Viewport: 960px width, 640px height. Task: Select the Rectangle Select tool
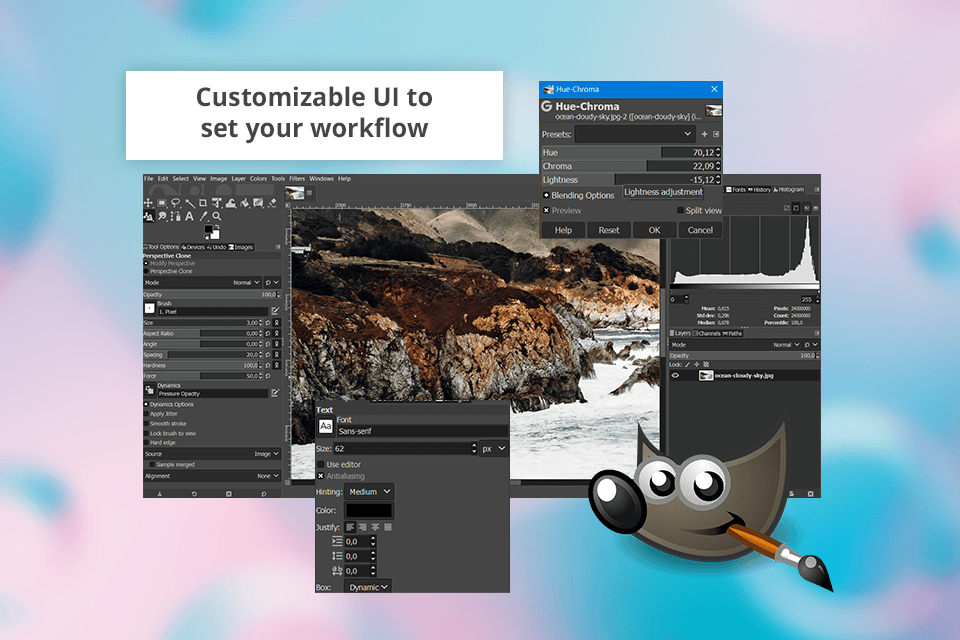[162, 203]
